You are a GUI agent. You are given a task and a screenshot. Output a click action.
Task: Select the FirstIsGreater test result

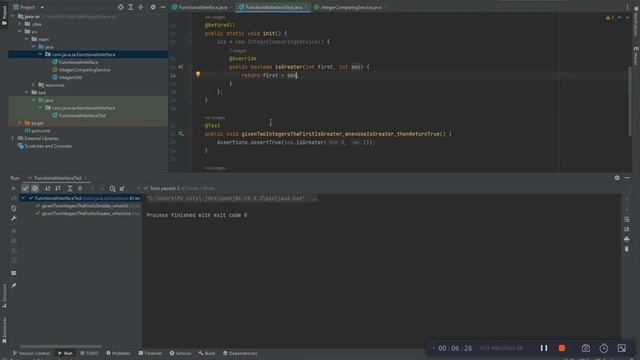pyautogui.click(x=84, y=213)
